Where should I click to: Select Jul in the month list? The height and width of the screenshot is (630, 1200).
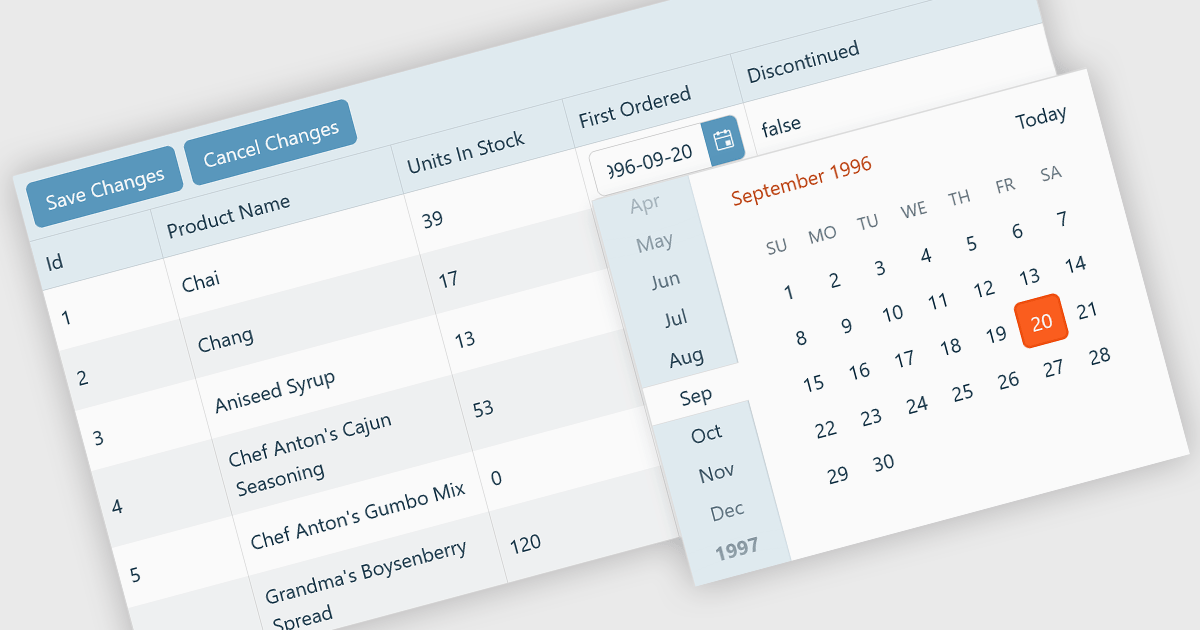[x=676, y=319]
